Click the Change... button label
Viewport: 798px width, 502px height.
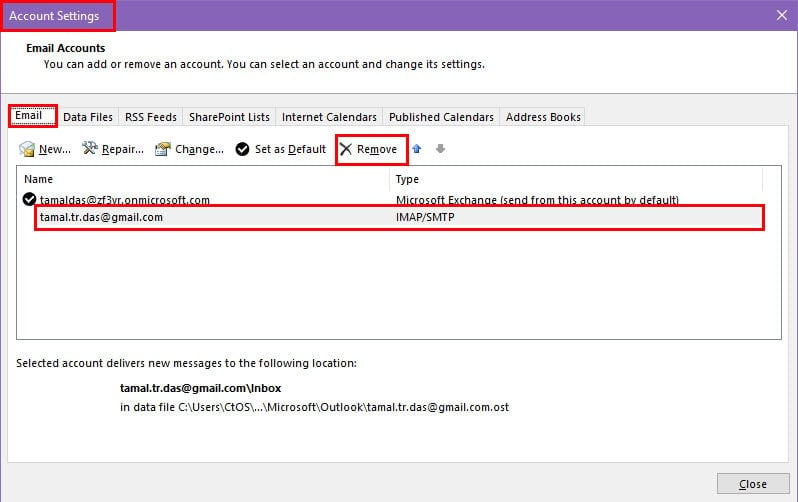pyautogui.click(x=200, y=149)
